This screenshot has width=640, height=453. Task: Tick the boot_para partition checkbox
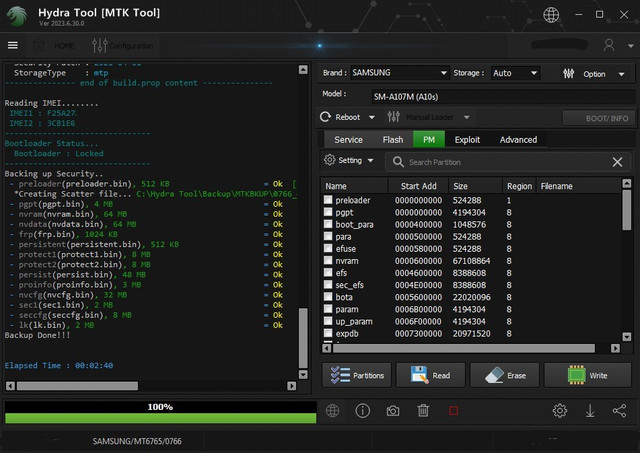[x=328, y=224]
